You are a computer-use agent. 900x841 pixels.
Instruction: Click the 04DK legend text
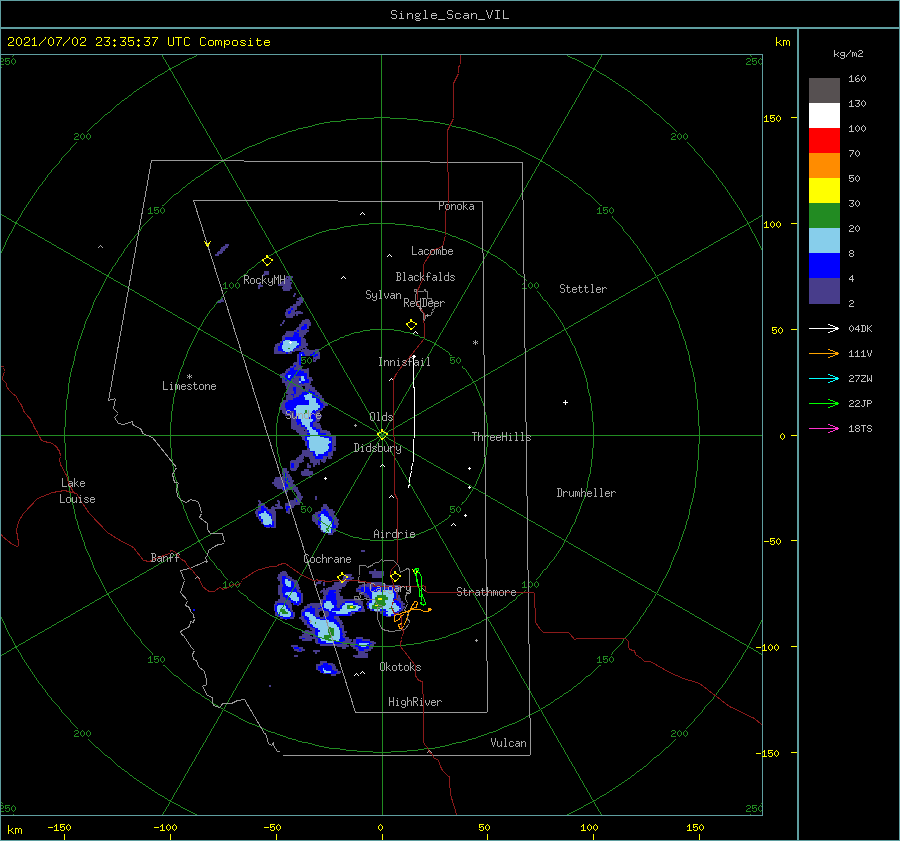[860, 328]
